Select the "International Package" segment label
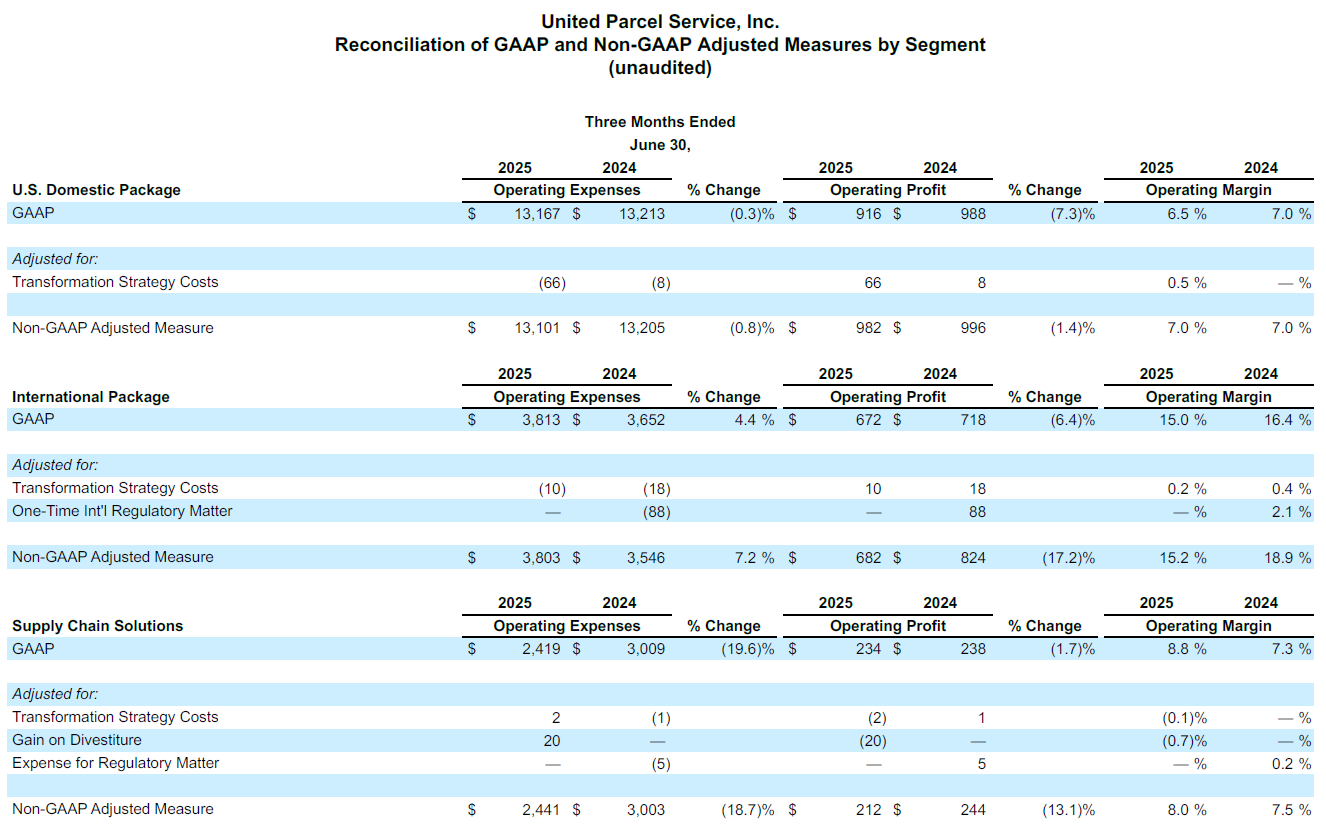The width and height of the screenshot is (1326, 831). 91,397
